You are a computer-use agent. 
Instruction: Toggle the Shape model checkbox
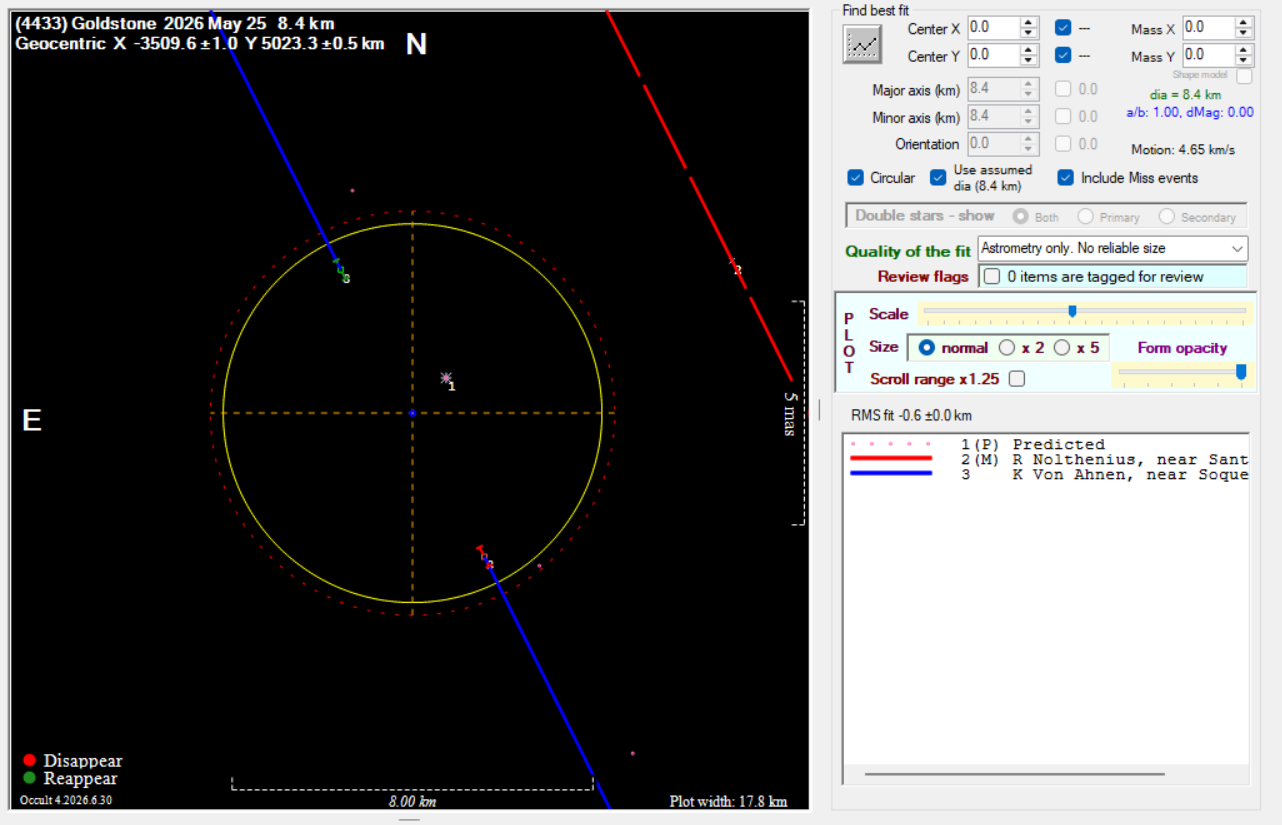[x=1244, y=76]
